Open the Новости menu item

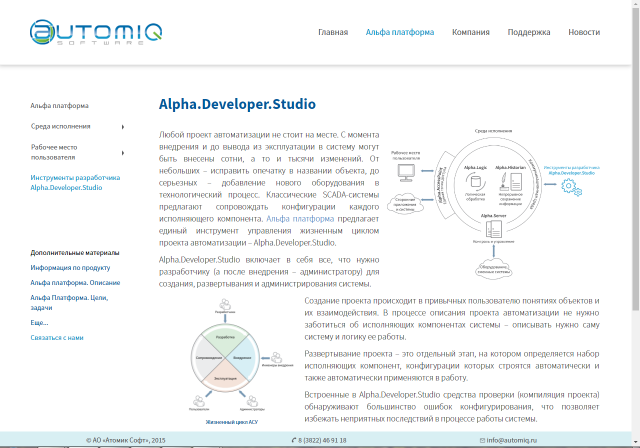pos(584,32)
